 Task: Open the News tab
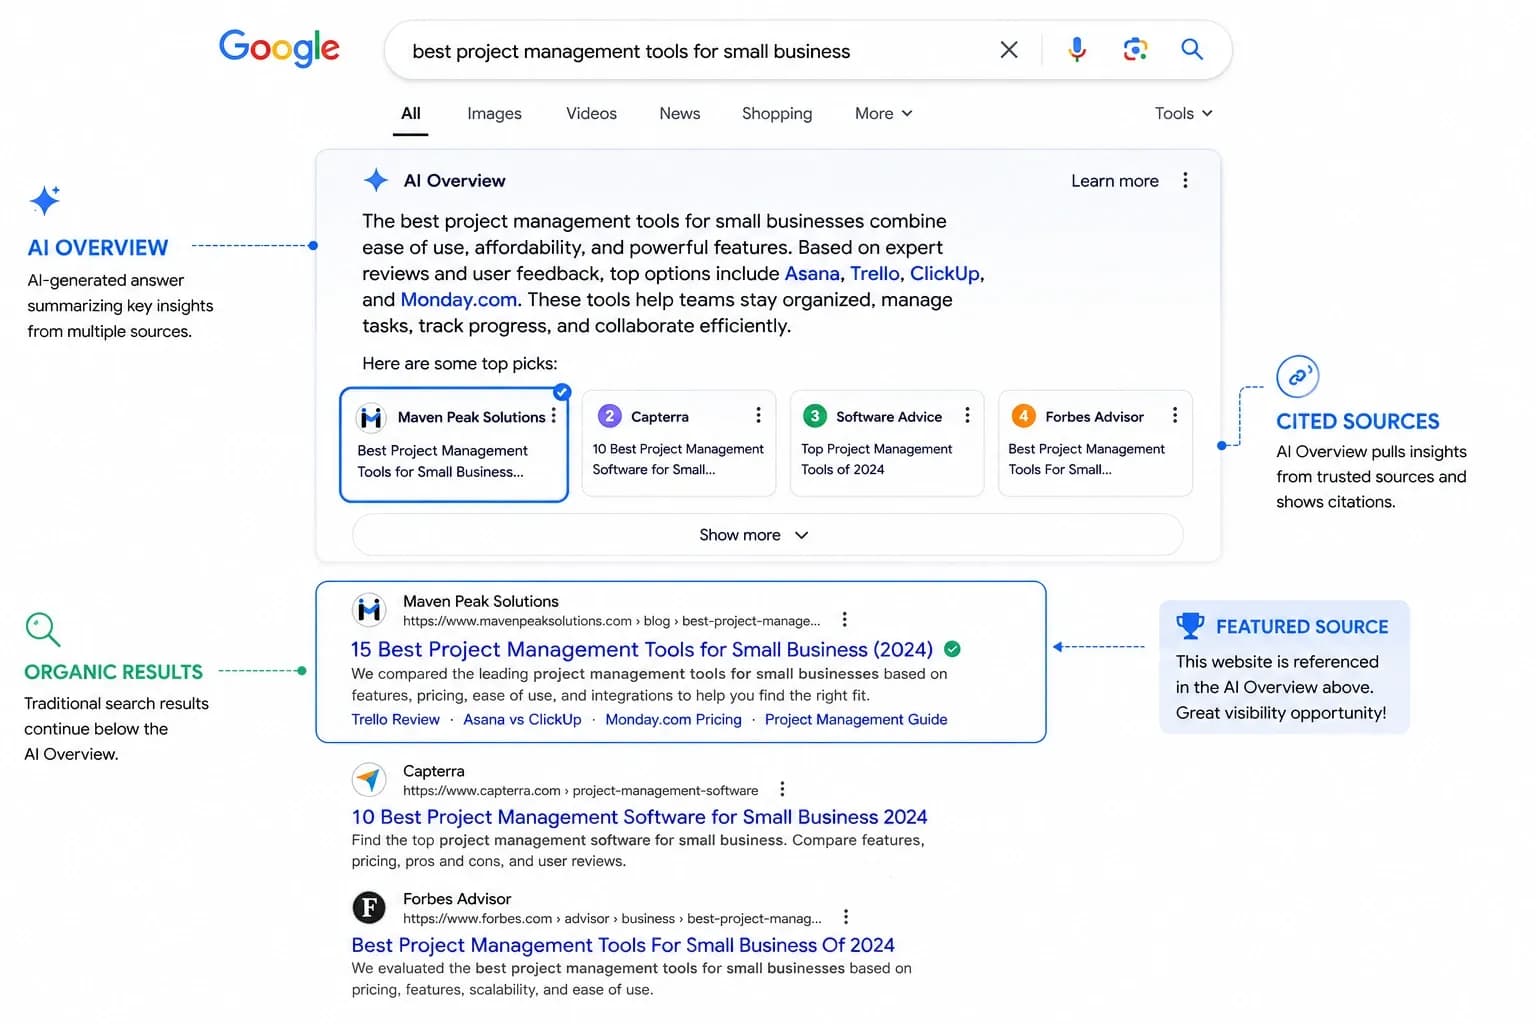(679, 114)
